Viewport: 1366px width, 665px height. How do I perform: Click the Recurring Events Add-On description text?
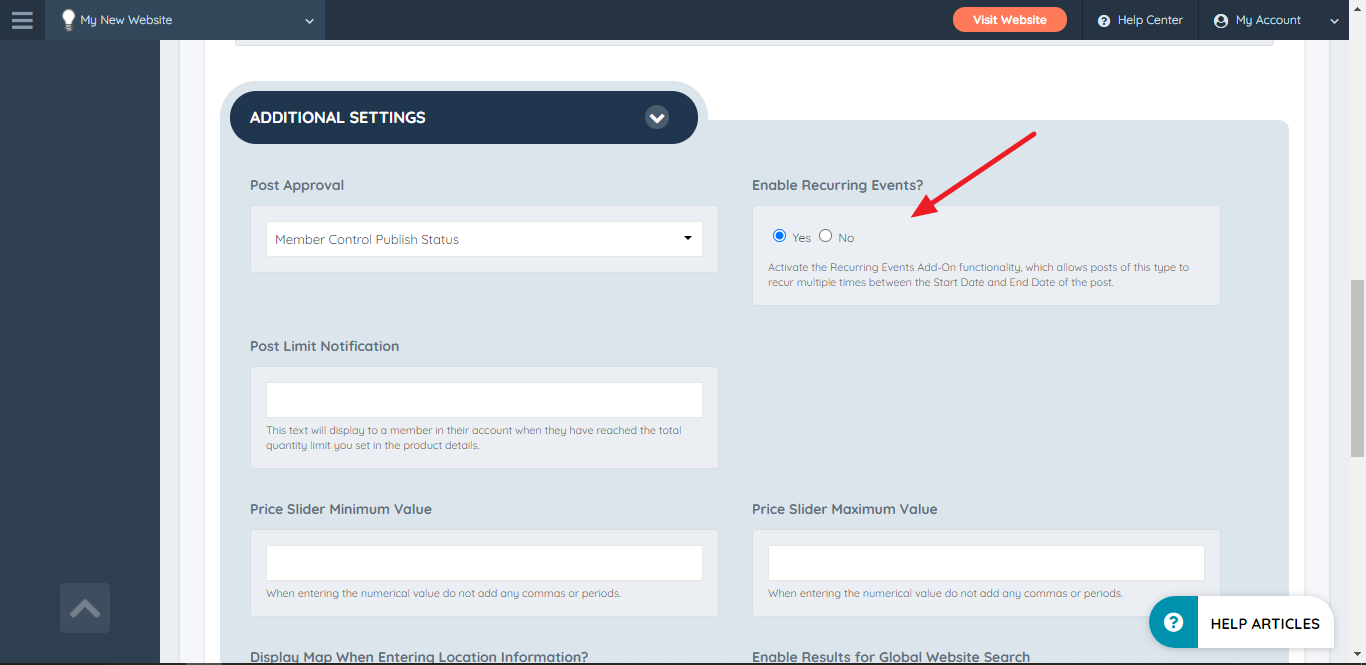tap(978, 275)
